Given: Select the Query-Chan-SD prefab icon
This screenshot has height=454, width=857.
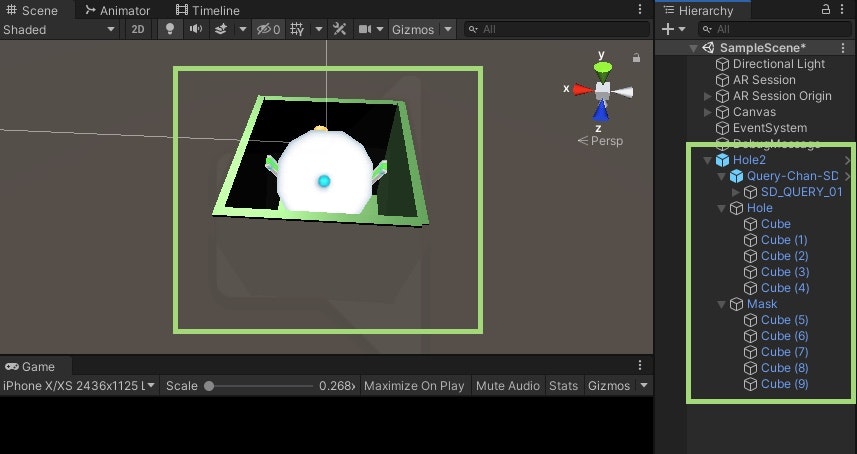Looking at the screenshot, I should pos(737,176).
